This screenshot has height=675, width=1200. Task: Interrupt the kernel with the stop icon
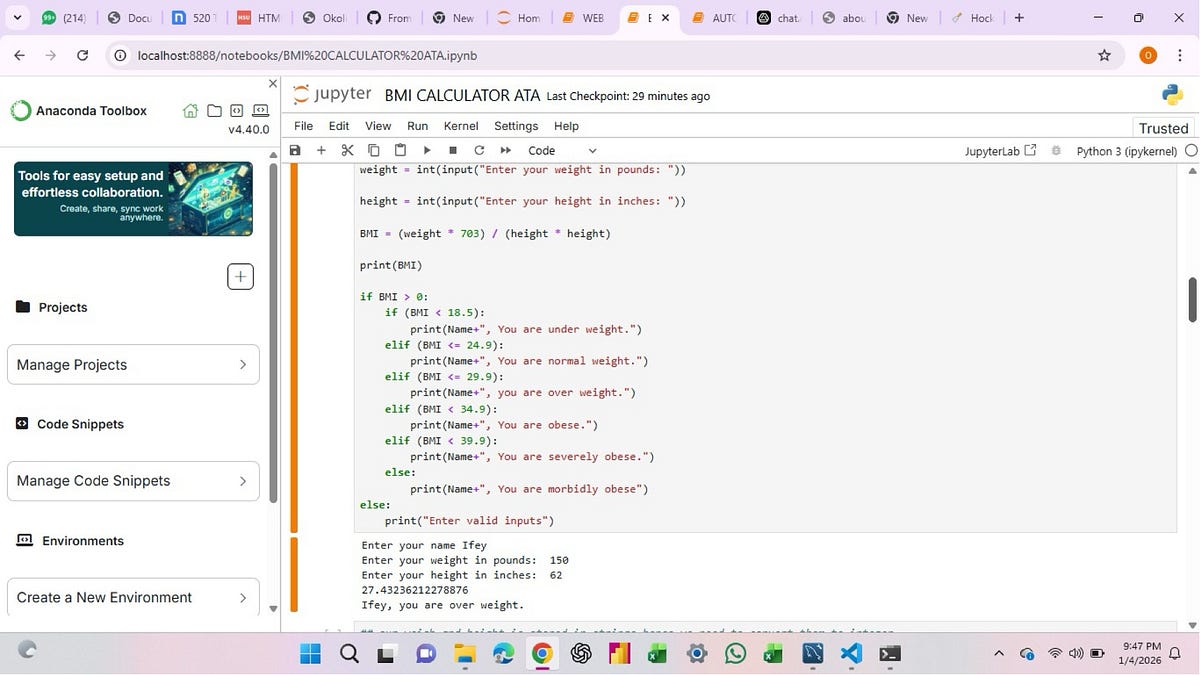click(x=453, y=150)
